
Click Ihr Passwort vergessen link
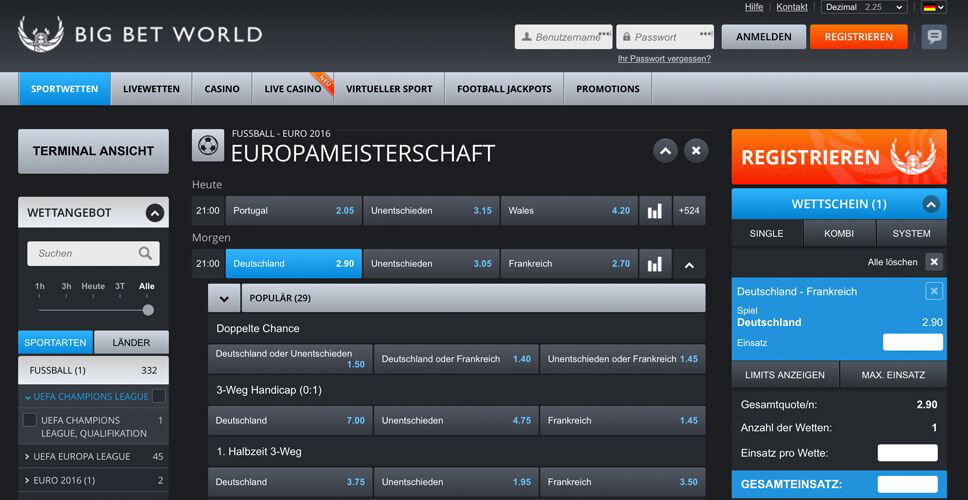point(664,59)
